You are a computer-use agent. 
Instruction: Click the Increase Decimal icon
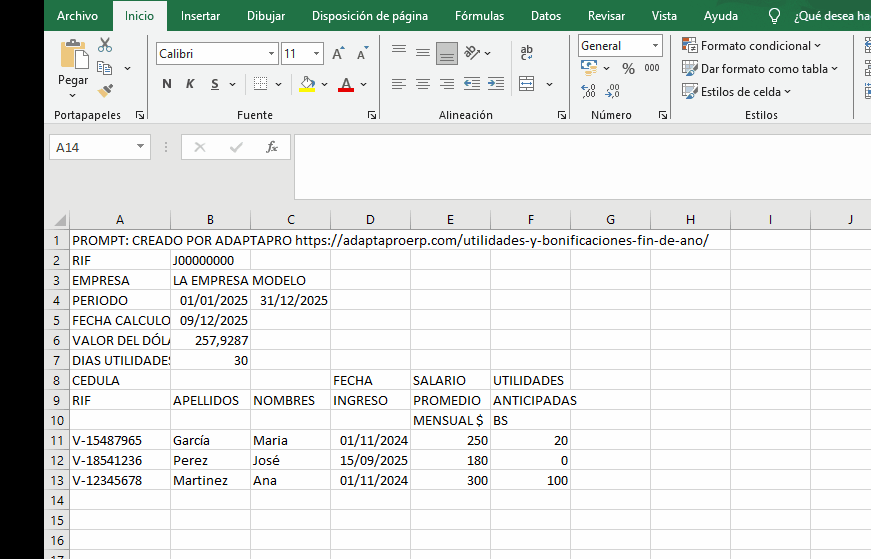[589, 91]
